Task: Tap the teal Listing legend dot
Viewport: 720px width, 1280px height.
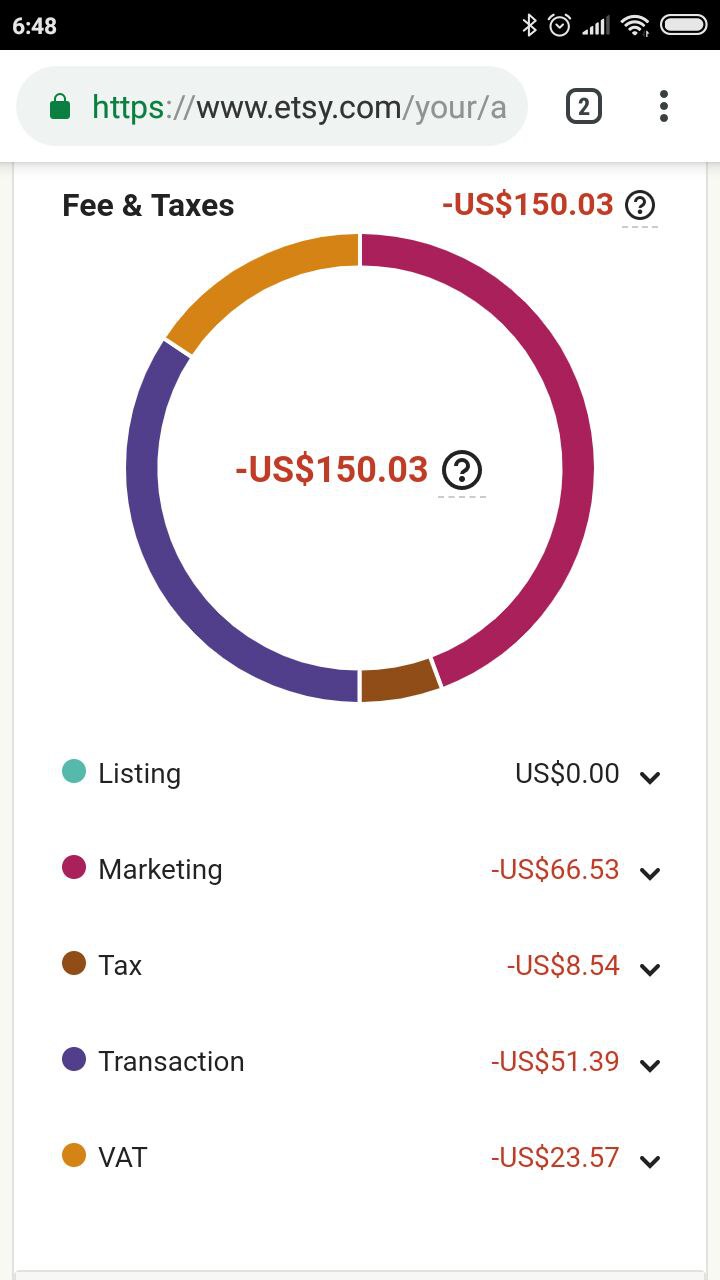Action: [74, 771]
